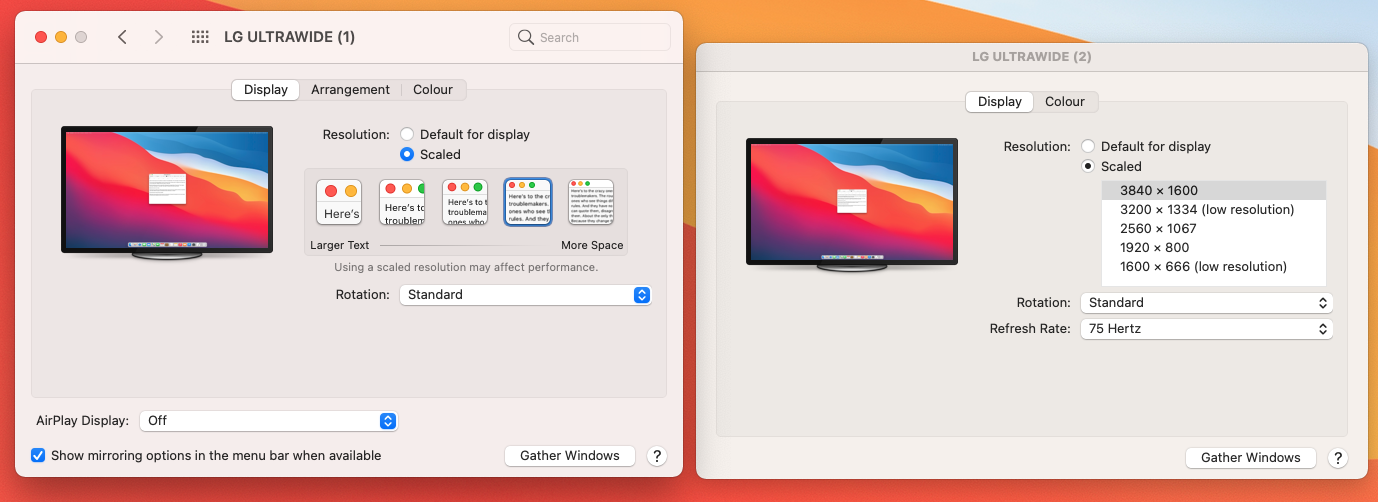Switch to Colour tab in window (2)
1378x502 pixels.
point(1065,101)
